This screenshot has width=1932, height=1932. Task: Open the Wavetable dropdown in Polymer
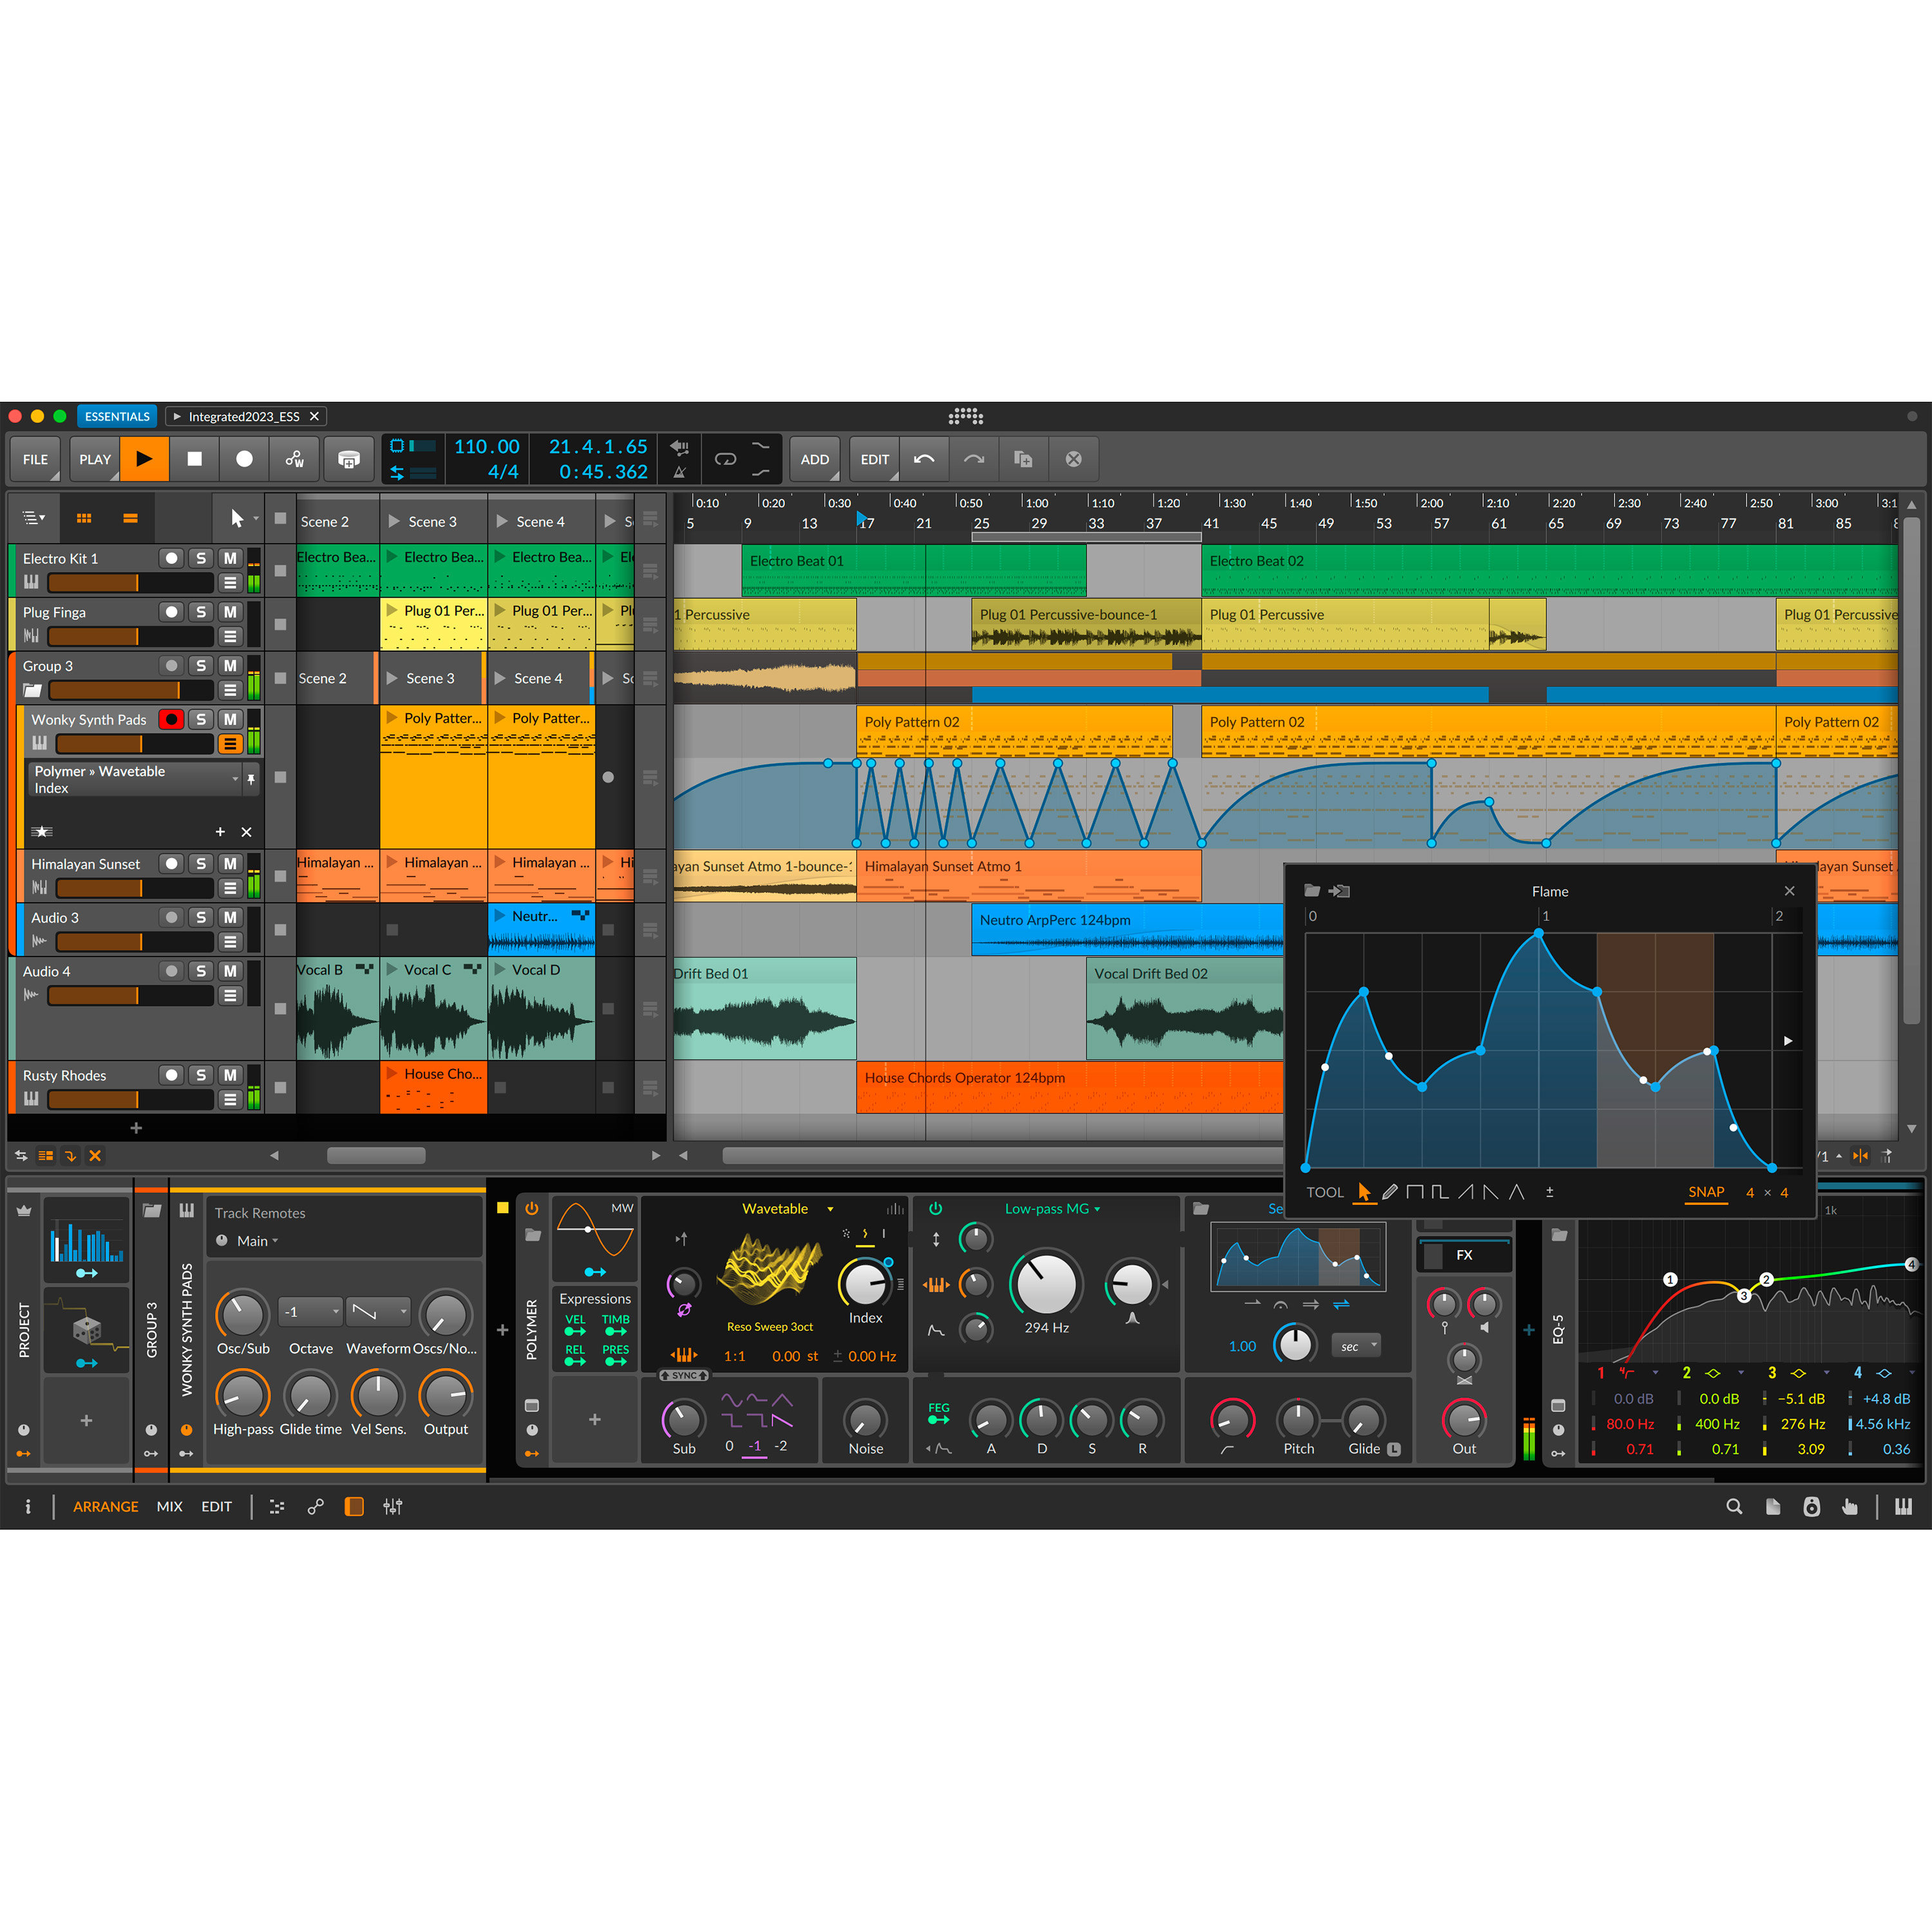830,1208
